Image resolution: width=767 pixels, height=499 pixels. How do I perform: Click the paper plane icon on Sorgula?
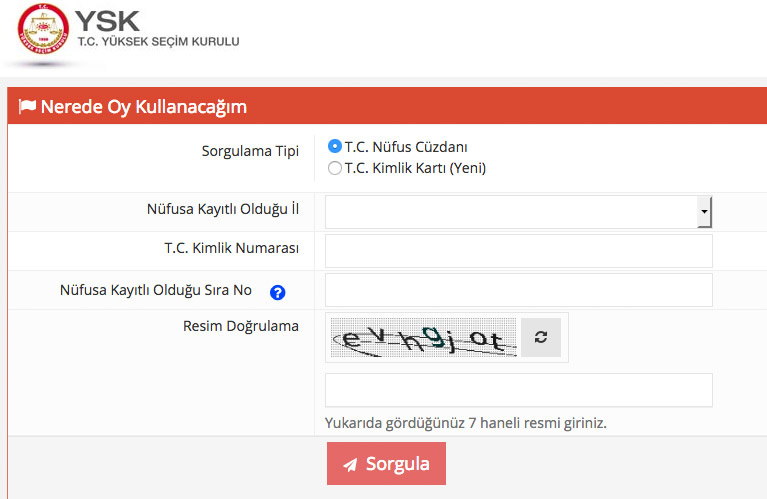tap(350, 464)
